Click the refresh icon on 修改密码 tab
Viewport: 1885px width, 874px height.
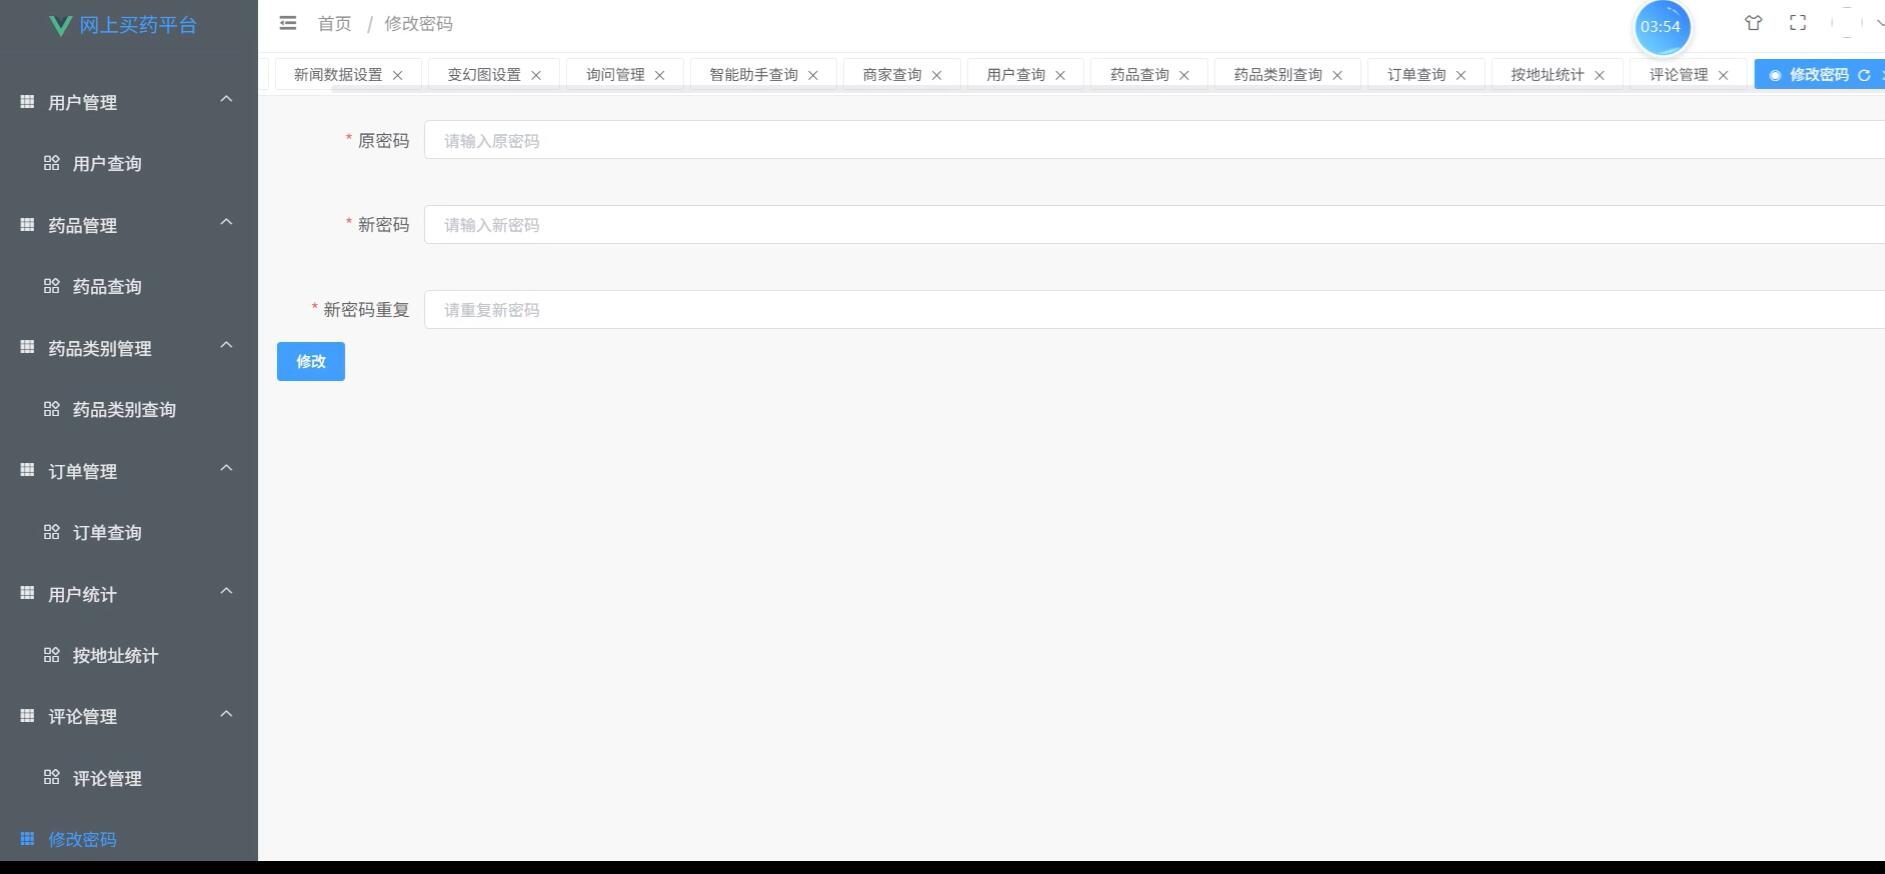[1864, 75]
